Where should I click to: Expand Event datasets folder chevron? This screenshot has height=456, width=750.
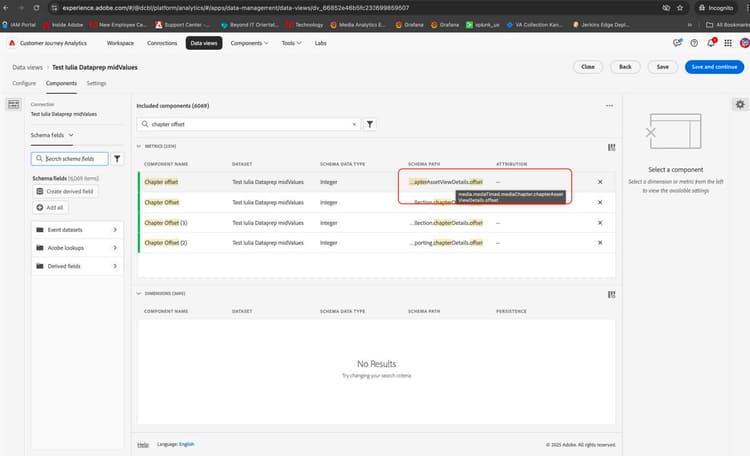click(x=115, y=230)
